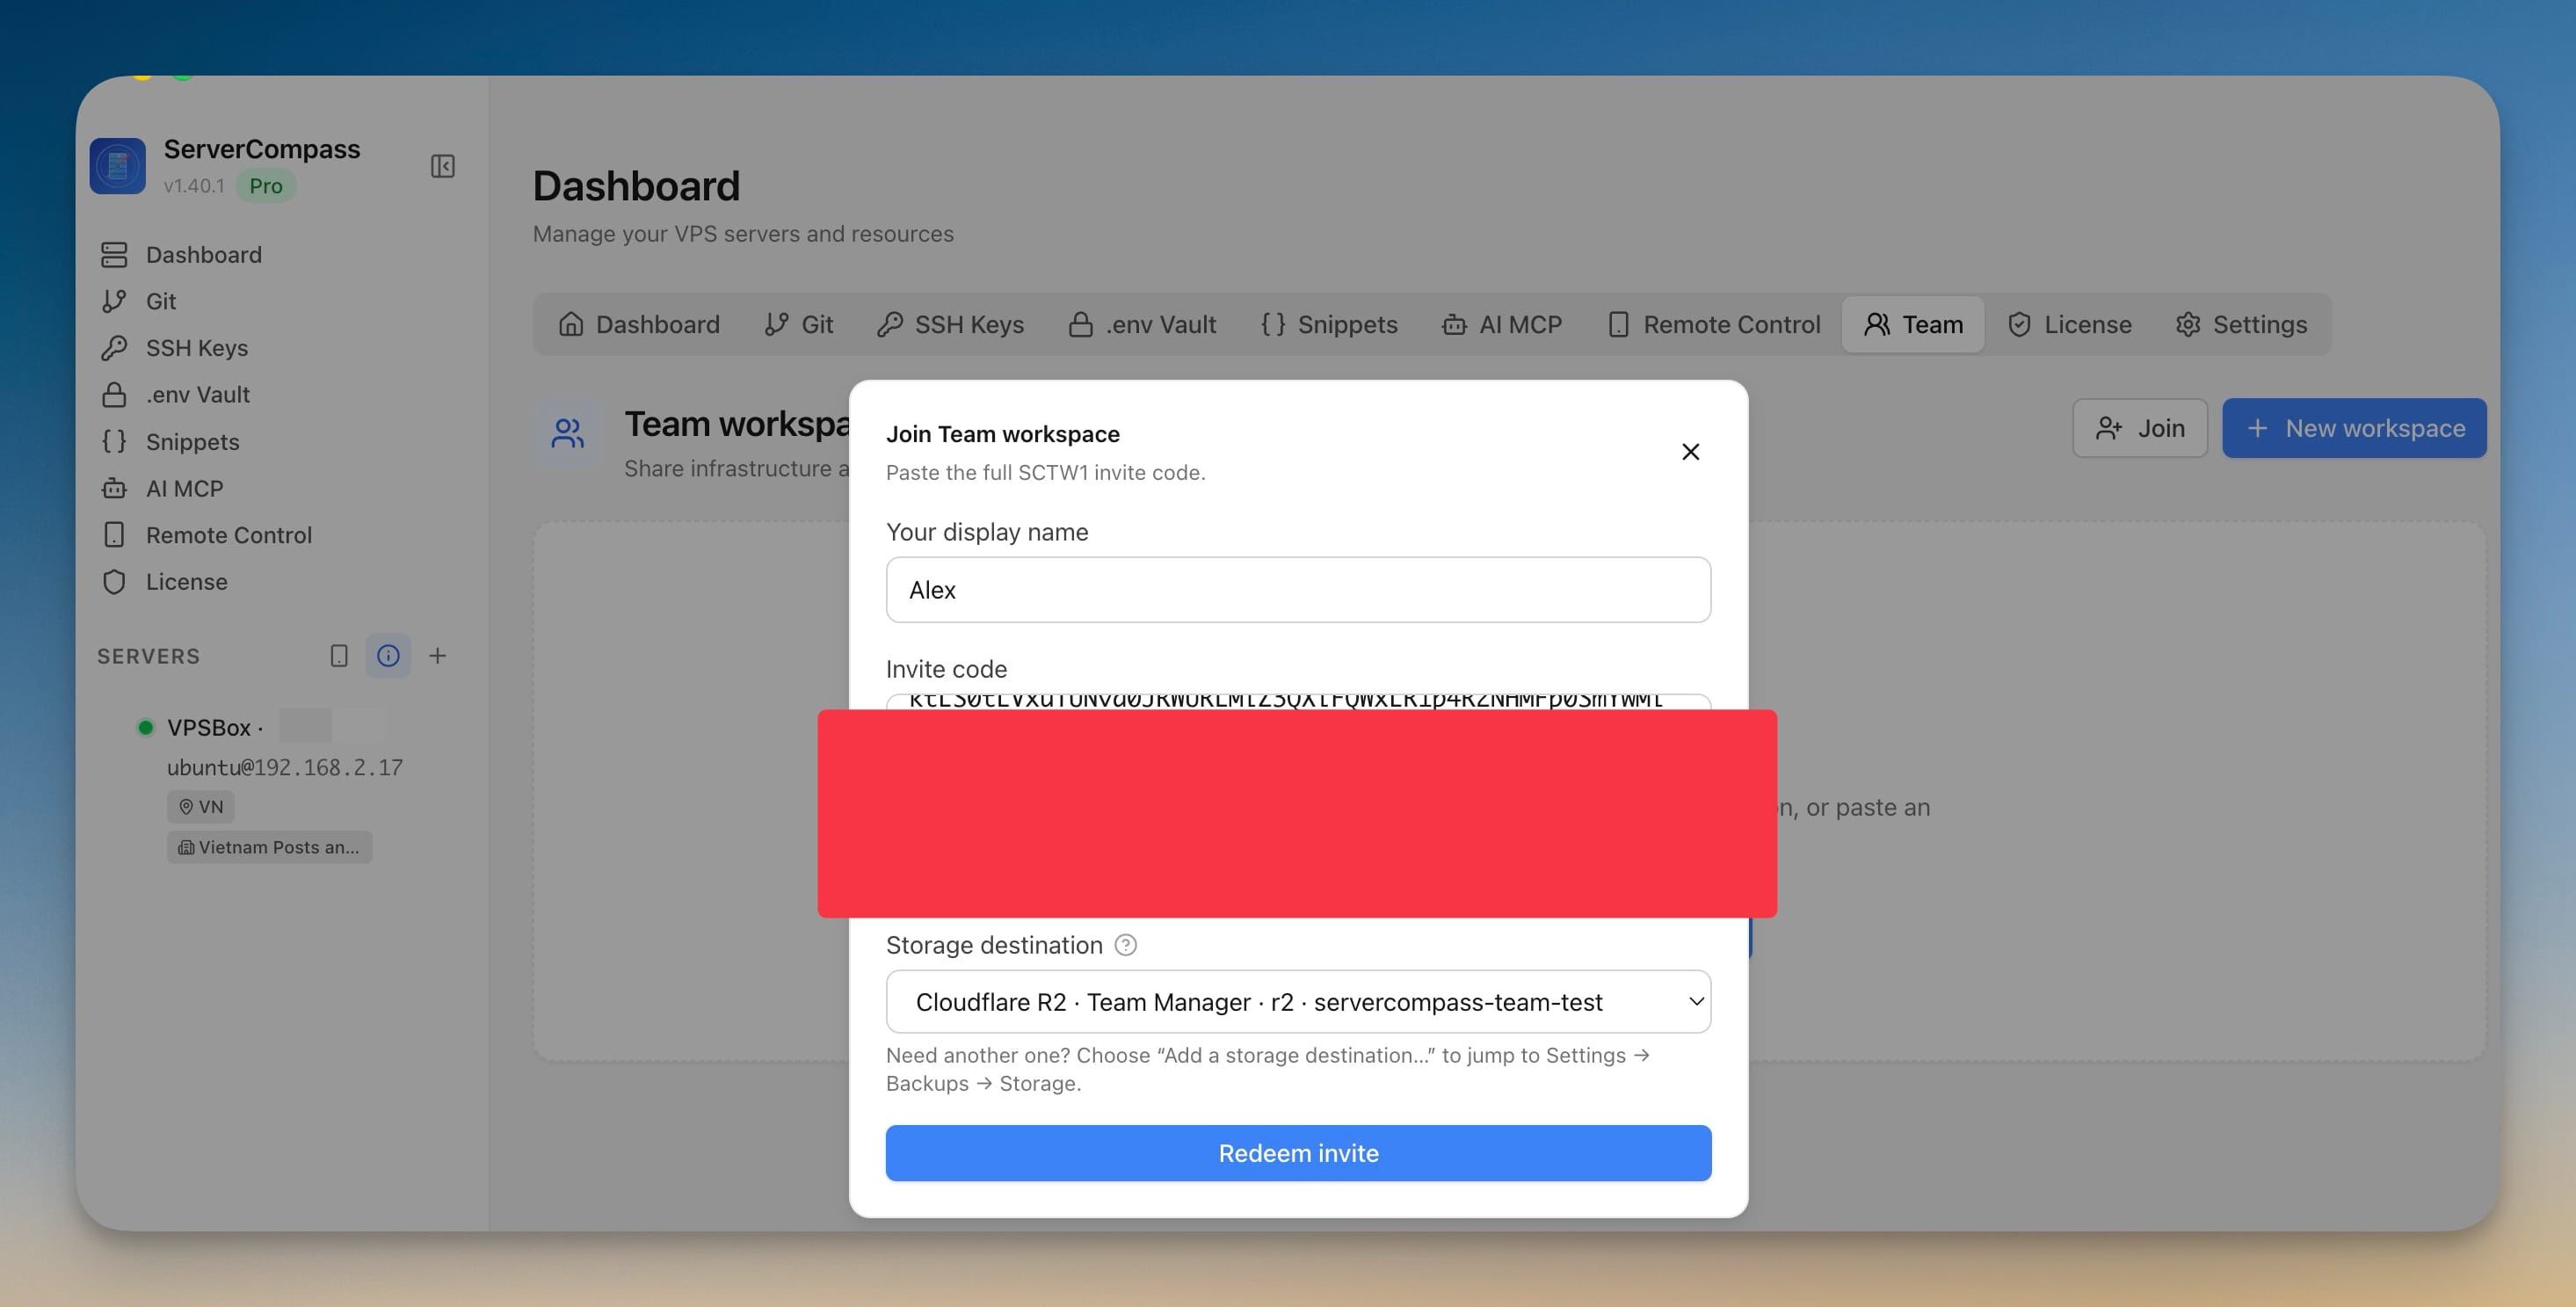The image size is (2576, 1307).
Task: Click the v1.40.1 version label
Action: click(x=194, y=186)
